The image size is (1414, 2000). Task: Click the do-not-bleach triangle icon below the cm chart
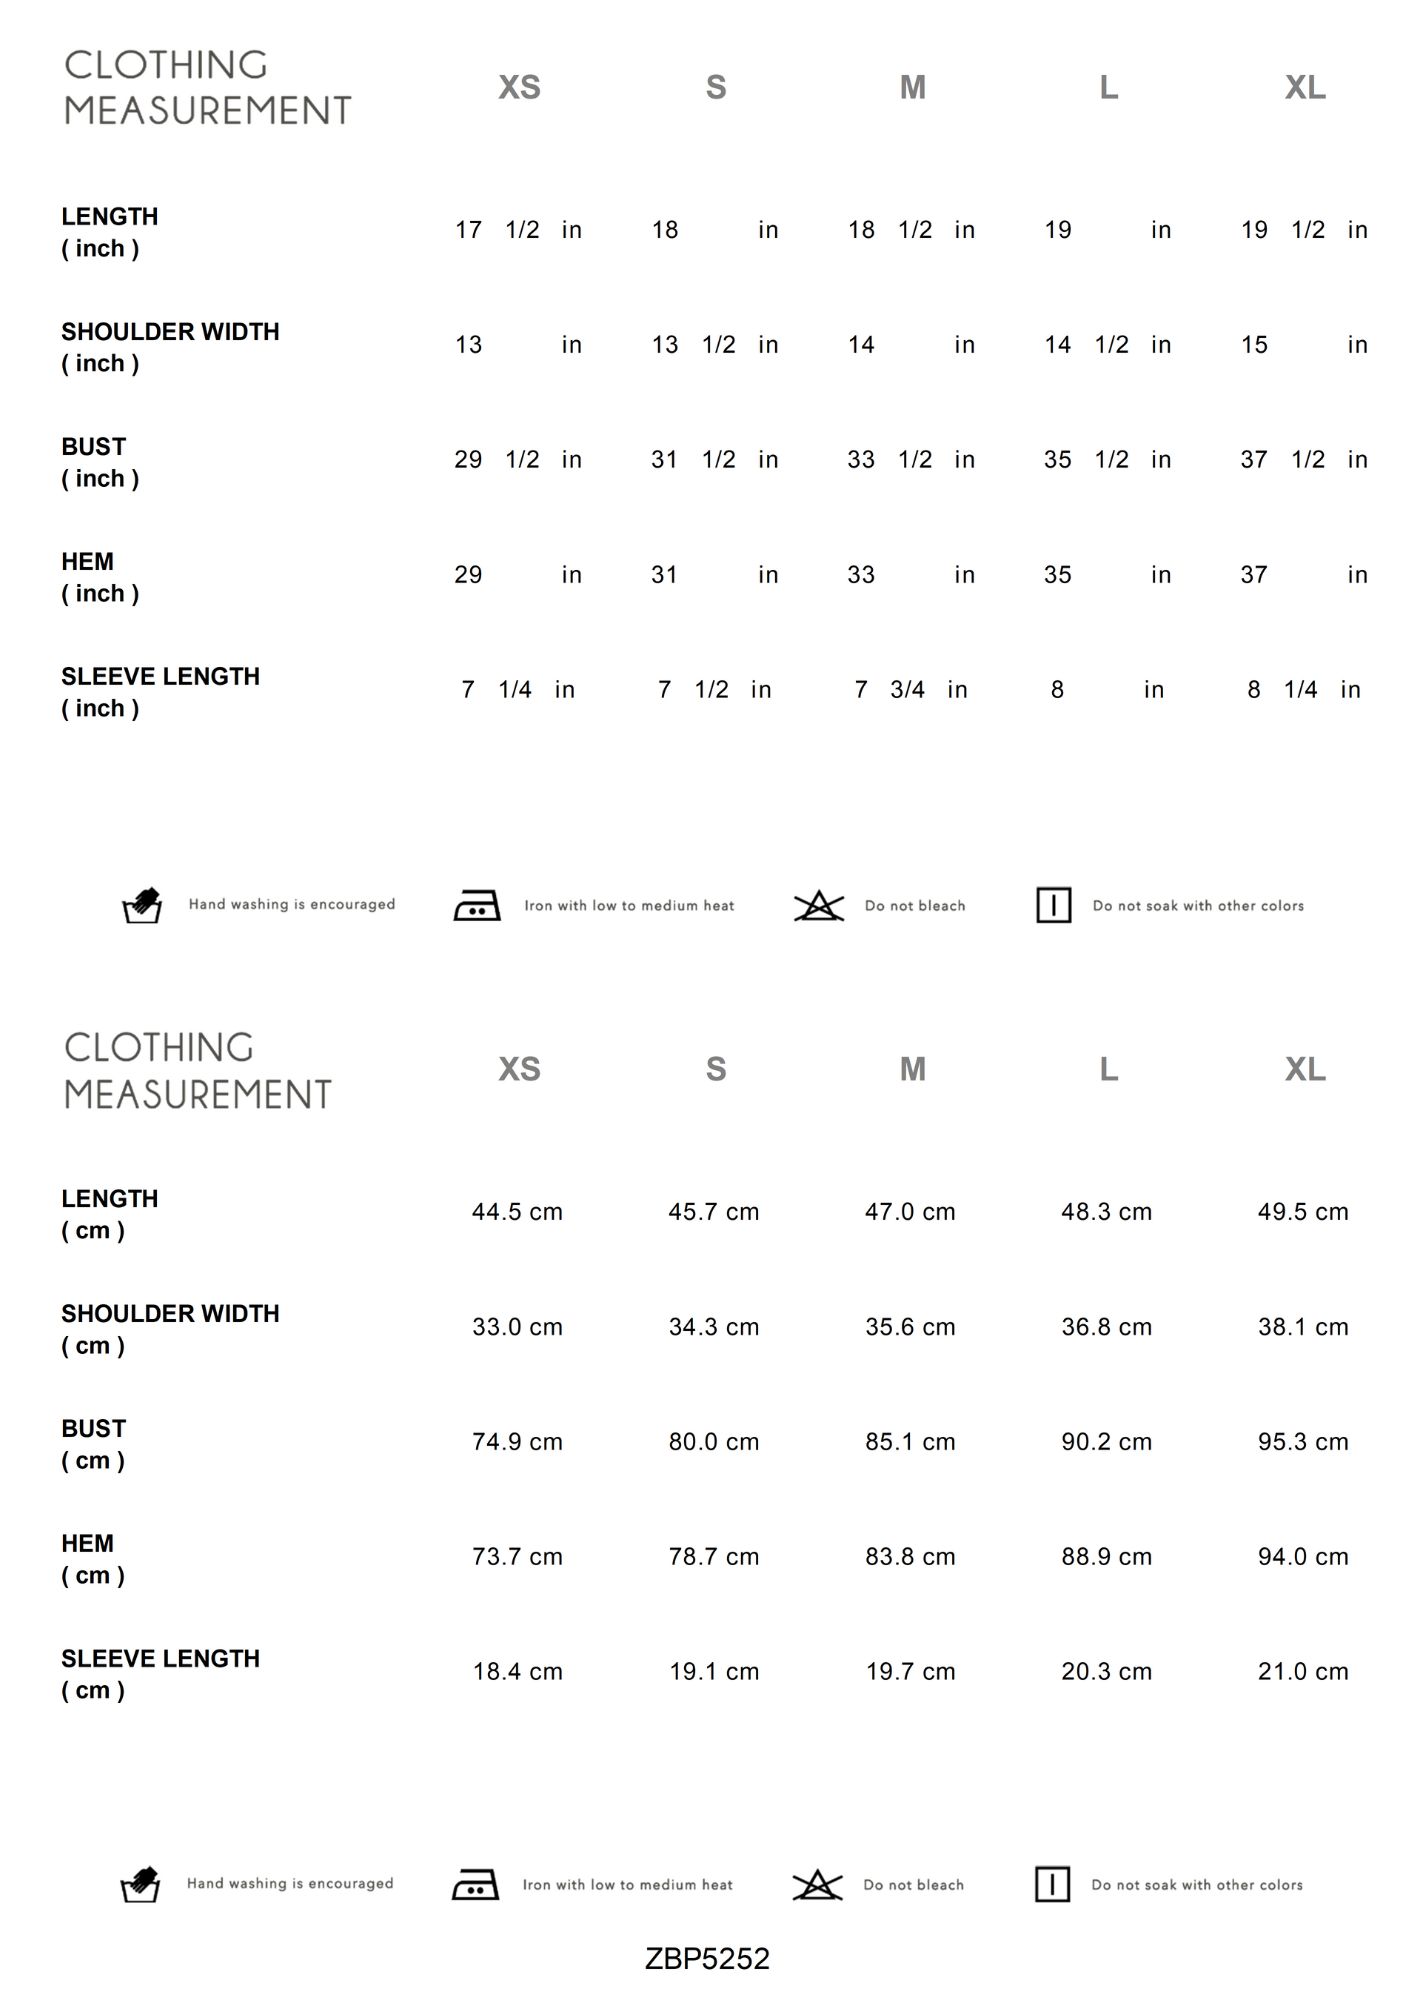pos(817,1885)
